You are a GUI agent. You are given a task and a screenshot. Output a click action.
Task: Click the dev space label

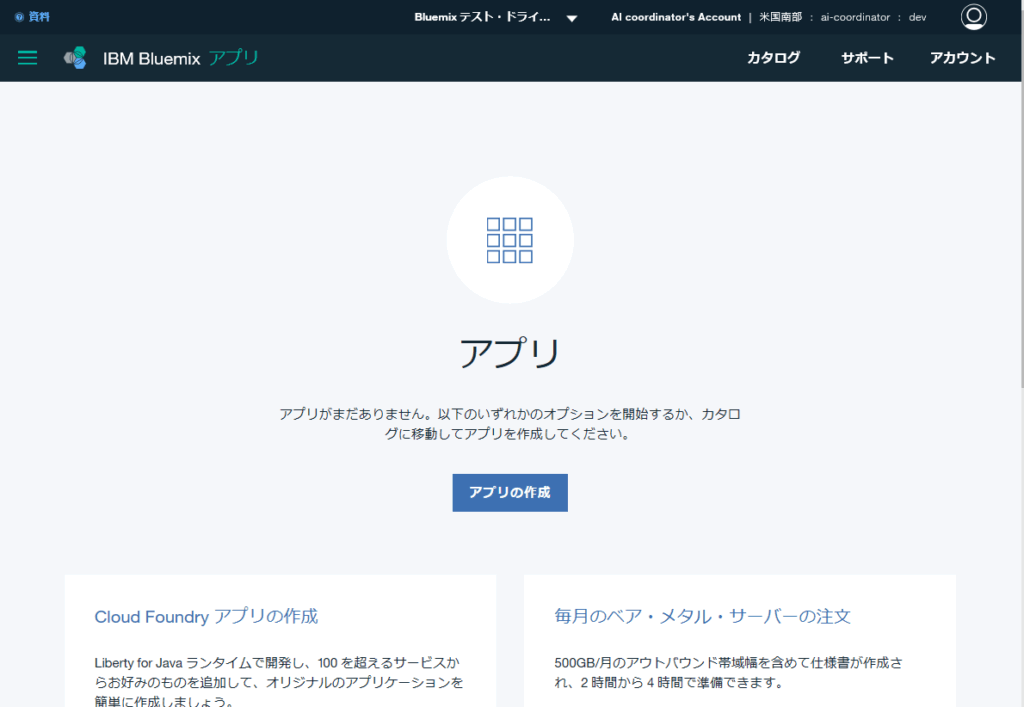point(918,18)
